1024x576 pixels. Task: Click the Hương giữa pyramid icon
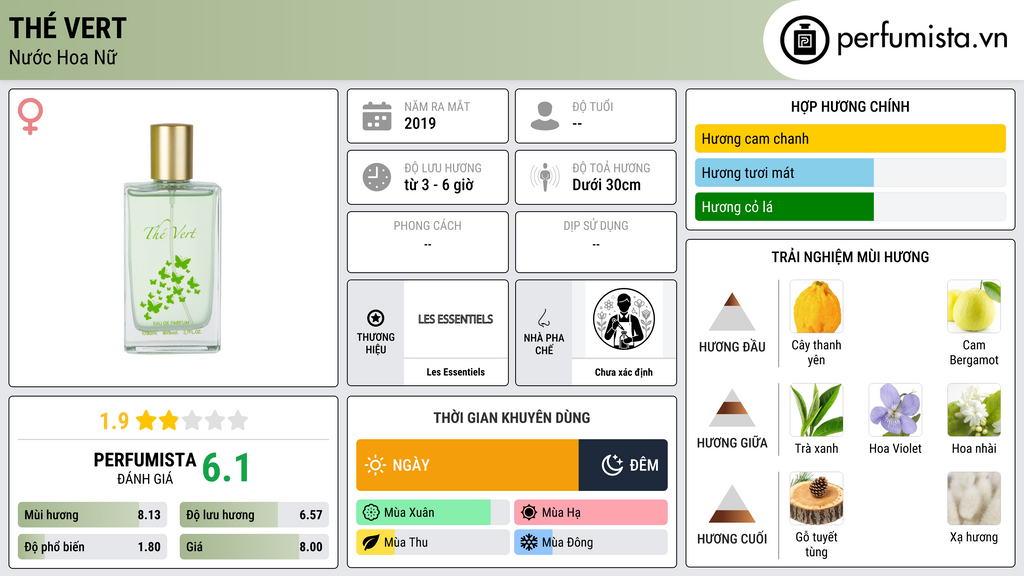click(x=732, y=408)
